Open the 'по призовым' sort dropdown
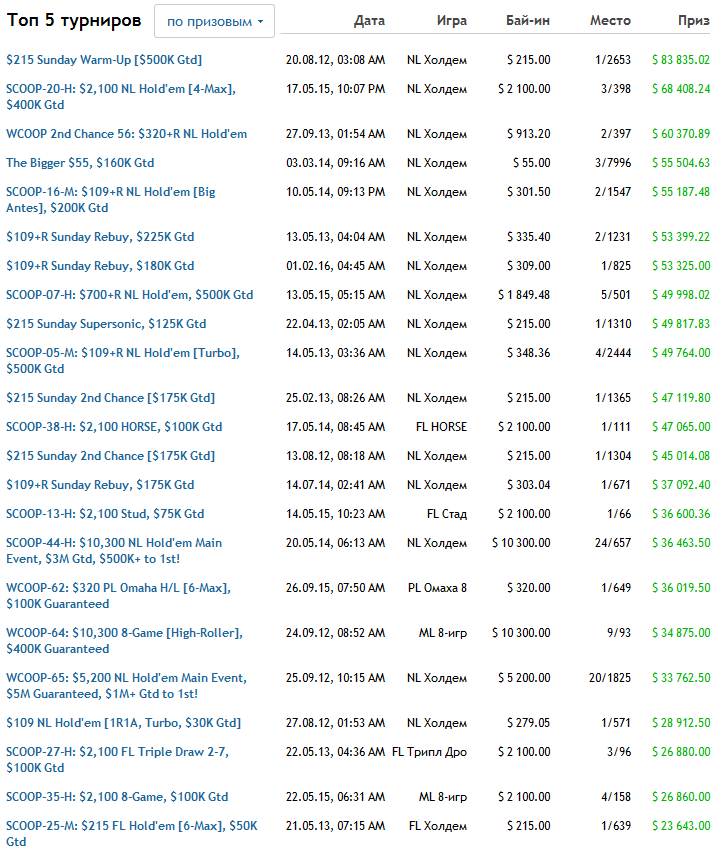724x854 pixels. click(x=214, y=21)
